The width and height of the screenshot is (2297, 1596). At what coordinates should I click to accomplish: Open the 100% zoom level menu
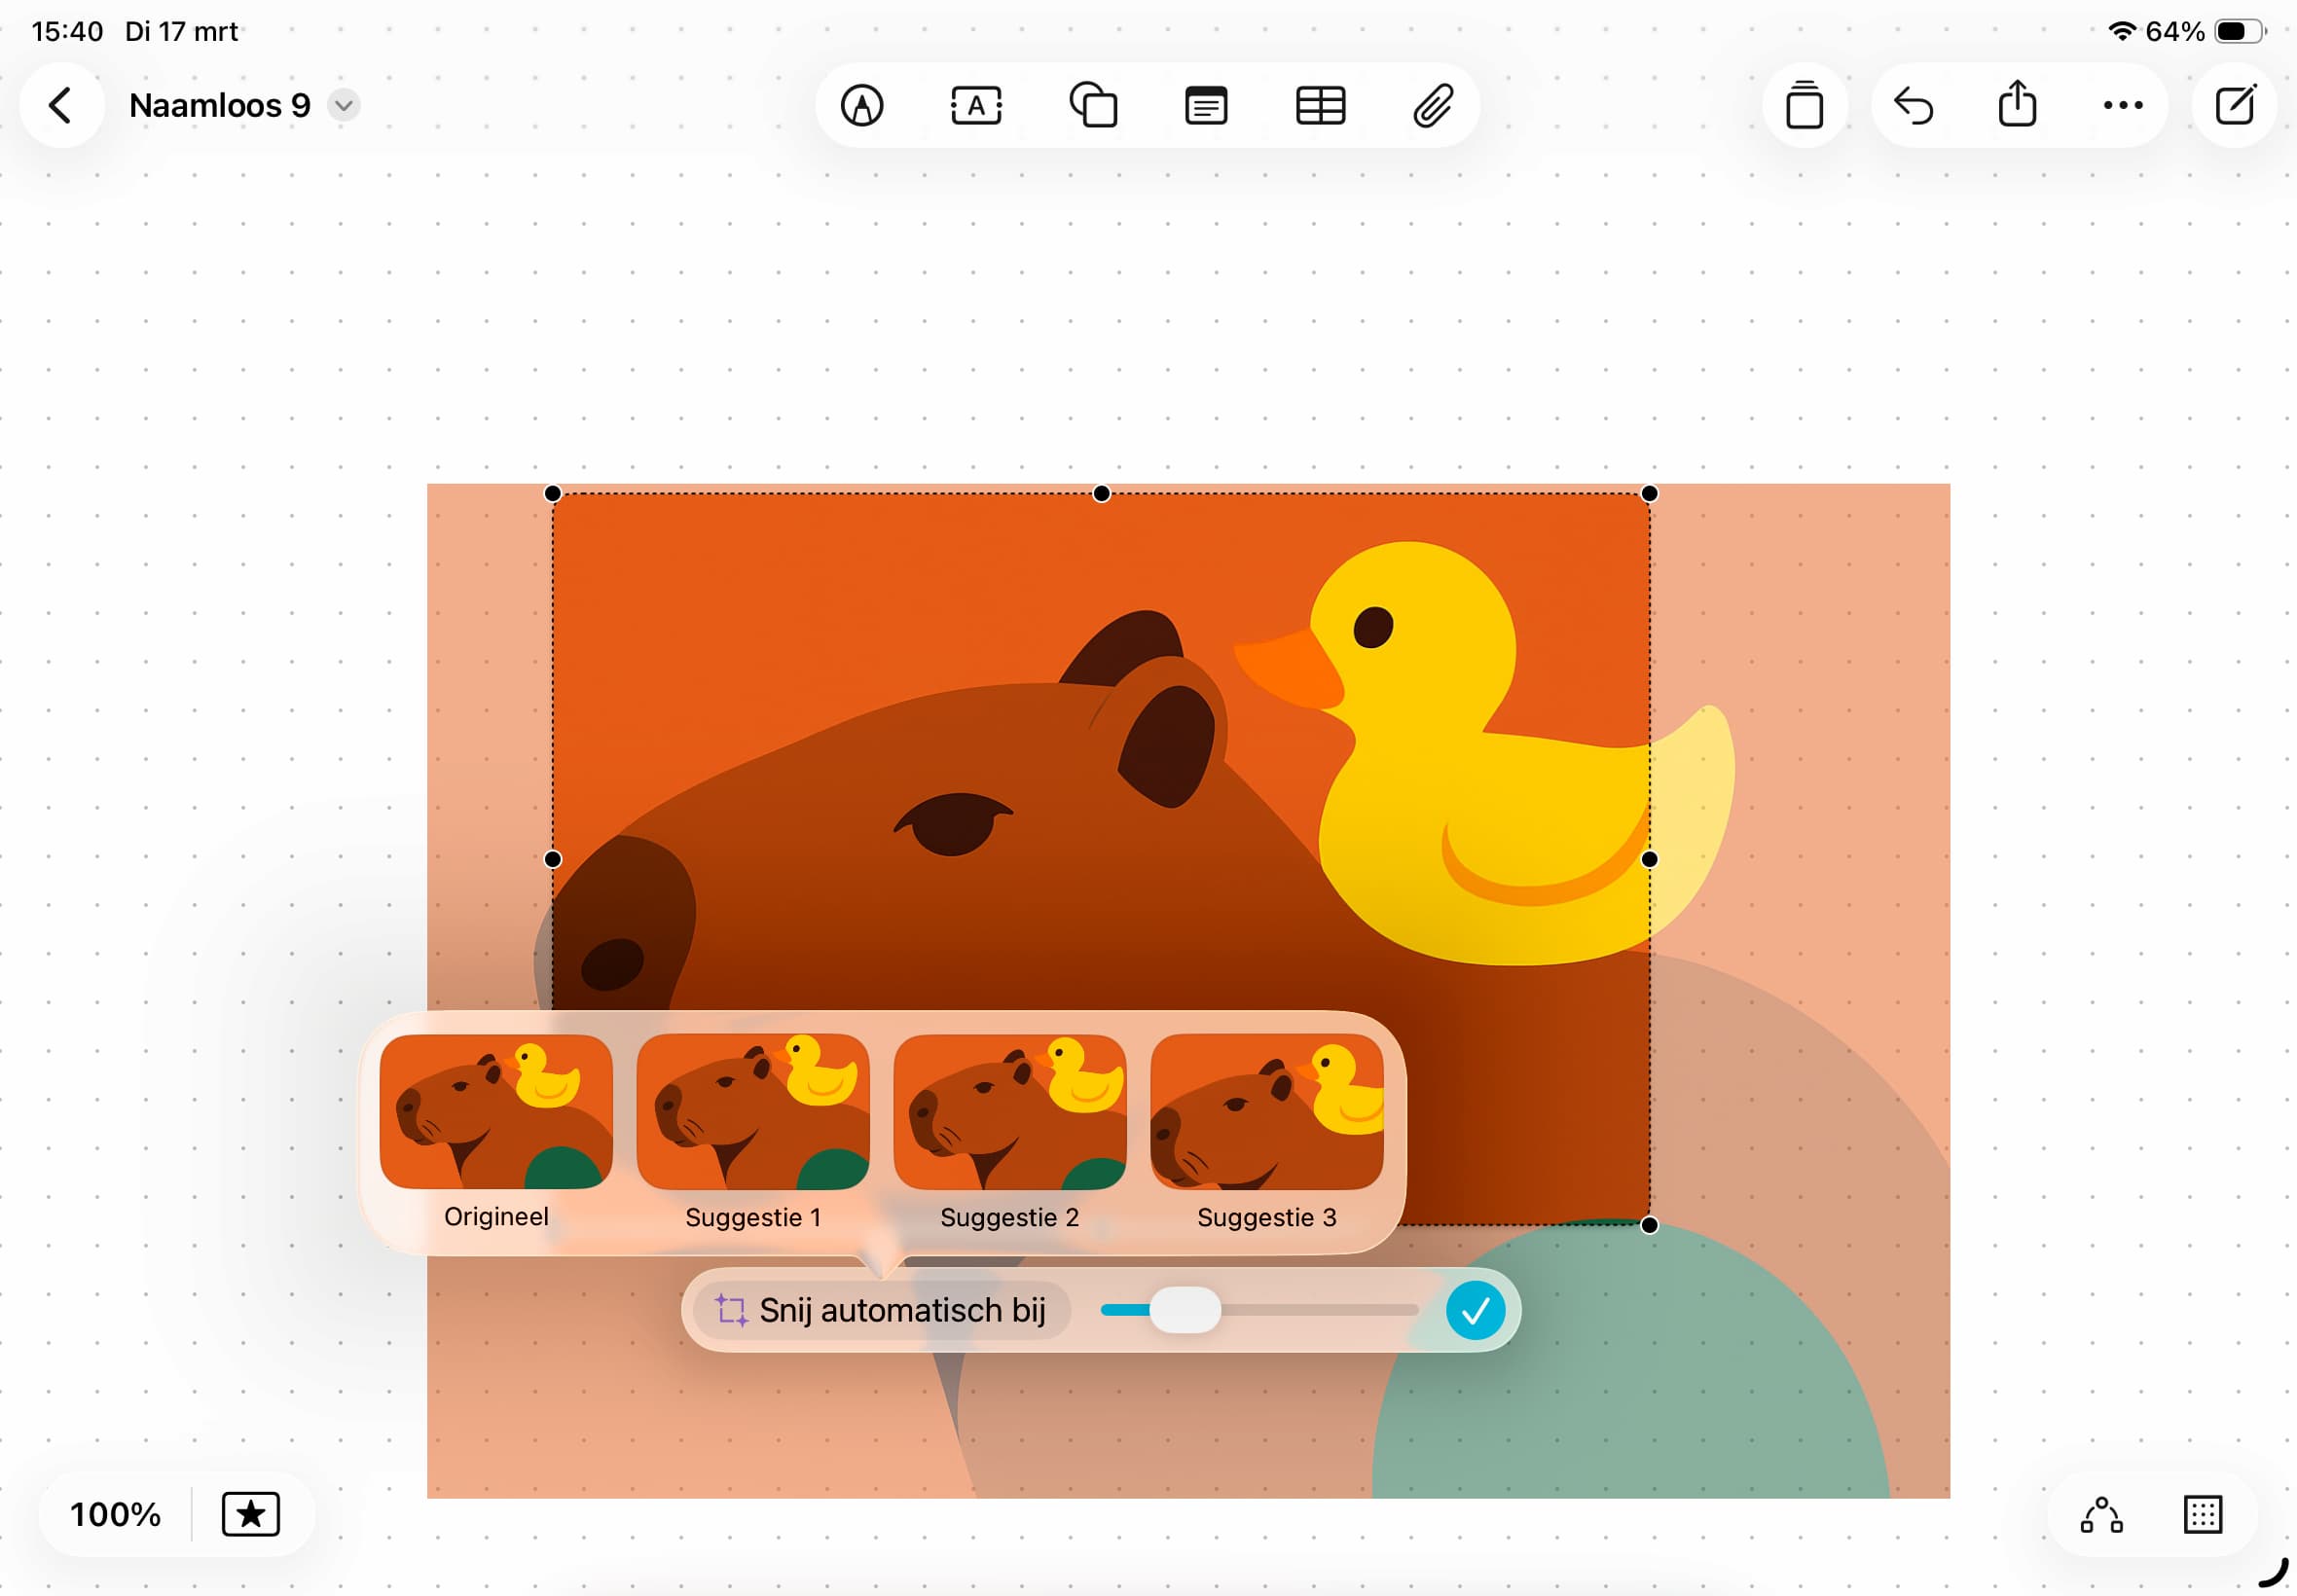pos(115,1514)
